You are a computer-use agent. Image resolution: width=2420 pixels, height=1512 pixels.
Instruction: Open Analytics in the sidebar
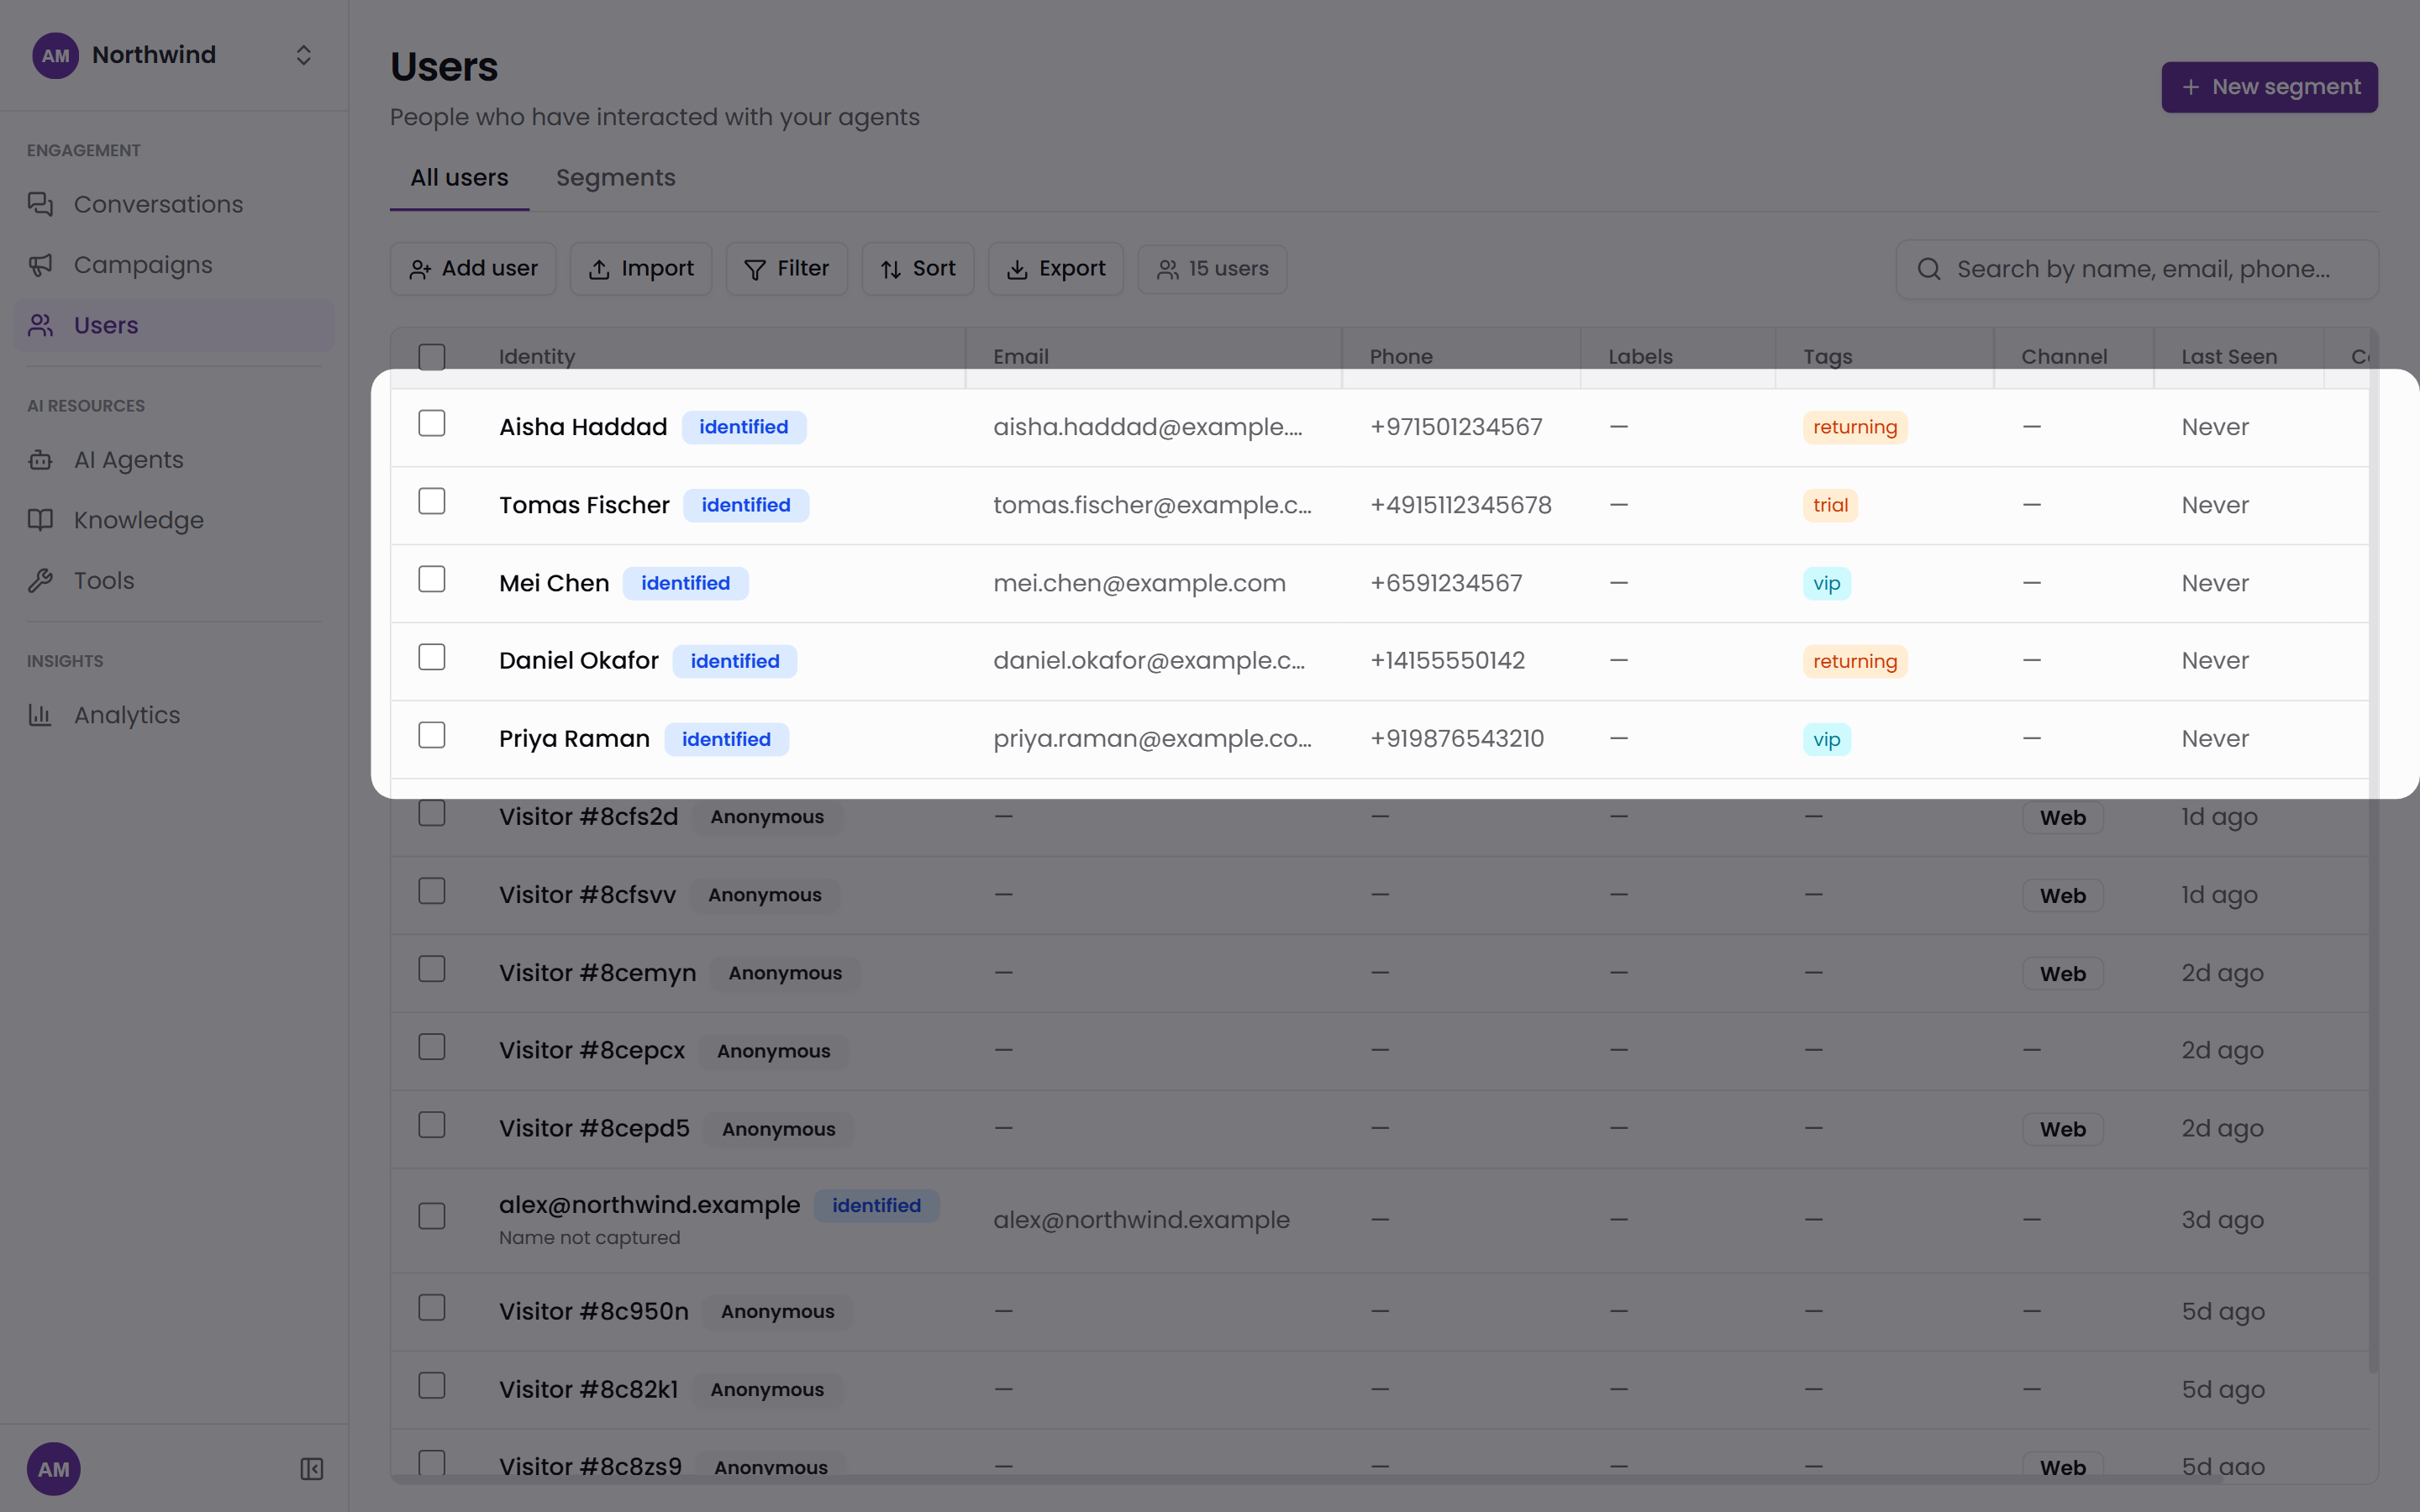[174, 715]
